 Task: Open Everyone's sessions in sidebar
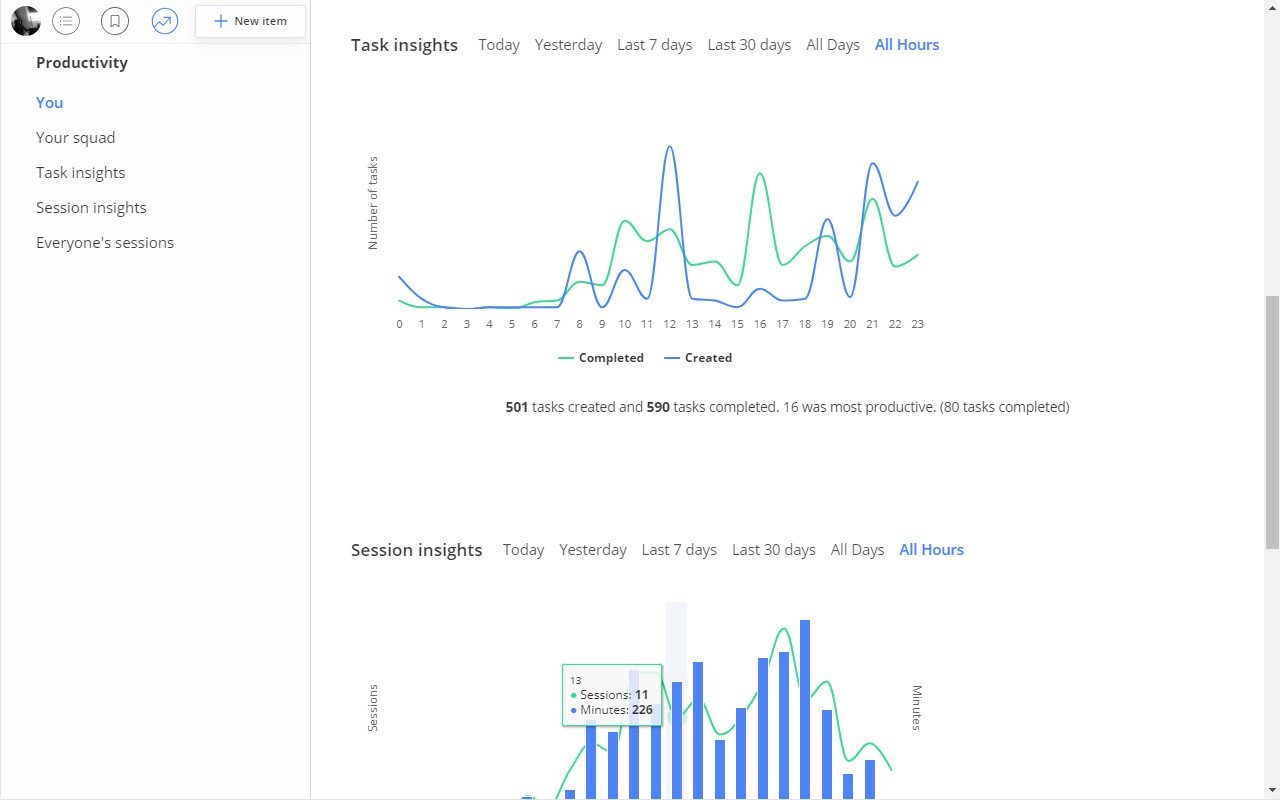(x=105, y=242)
